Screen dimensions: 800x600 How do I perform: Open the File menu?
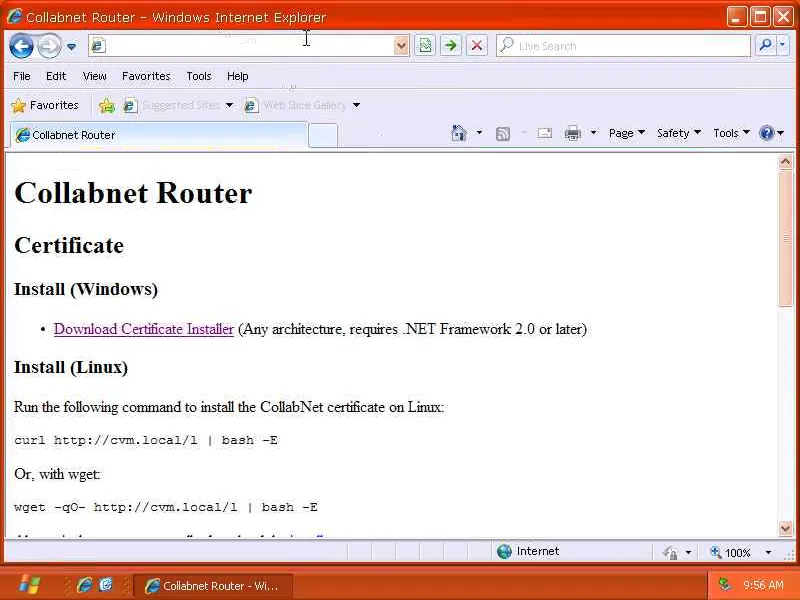tap(21, 76)
